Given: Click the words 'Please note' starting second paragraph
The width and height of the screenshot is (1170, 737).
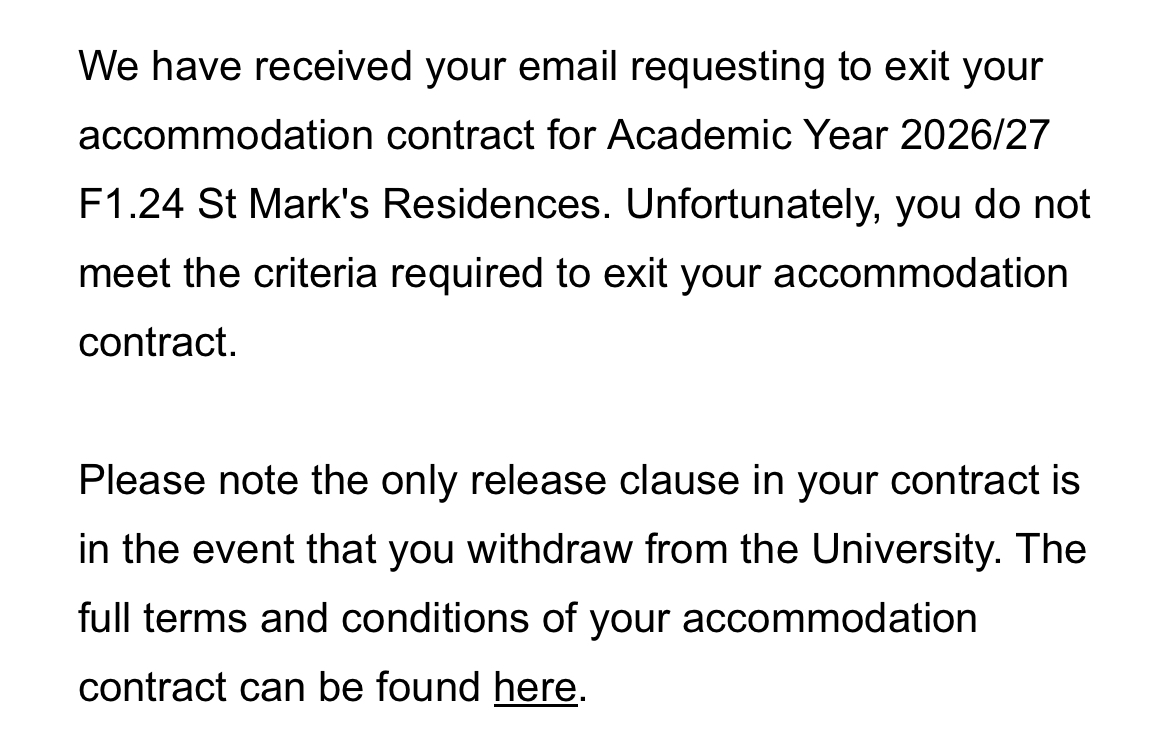Looking at the screenshot, I should coord(188,481).
